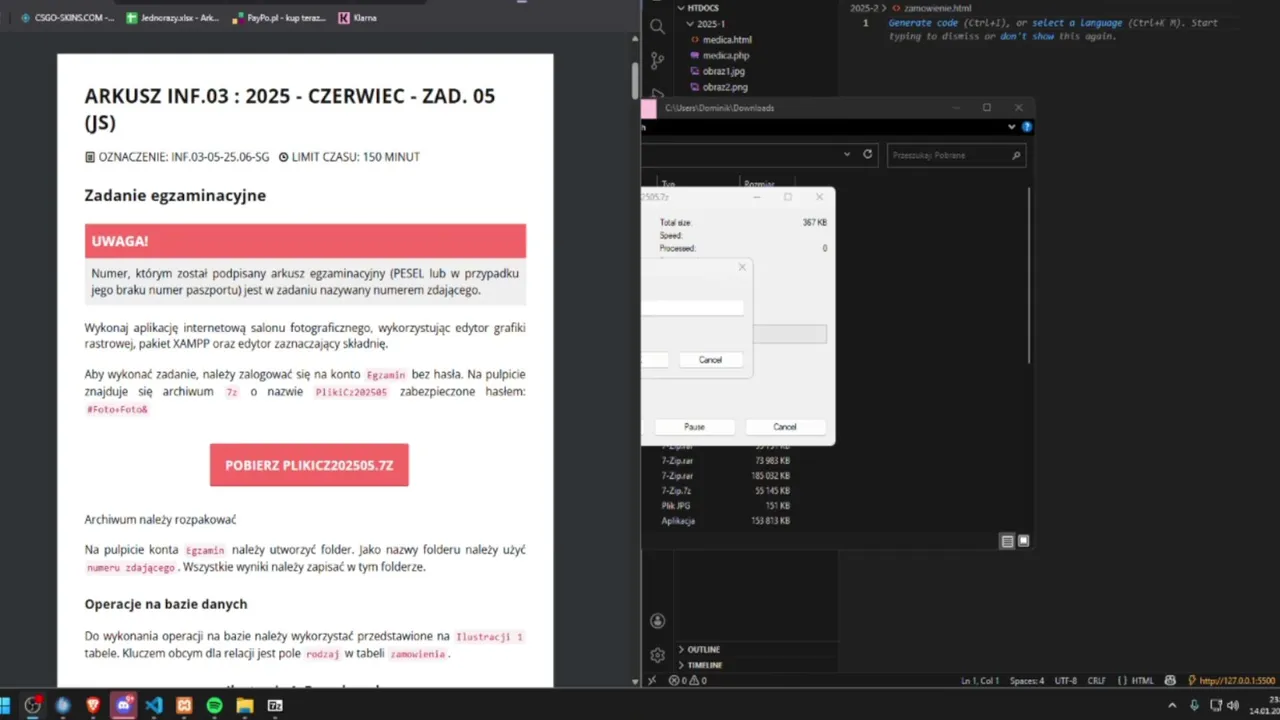Open the errors and warnings status indicator

[688, 680]
